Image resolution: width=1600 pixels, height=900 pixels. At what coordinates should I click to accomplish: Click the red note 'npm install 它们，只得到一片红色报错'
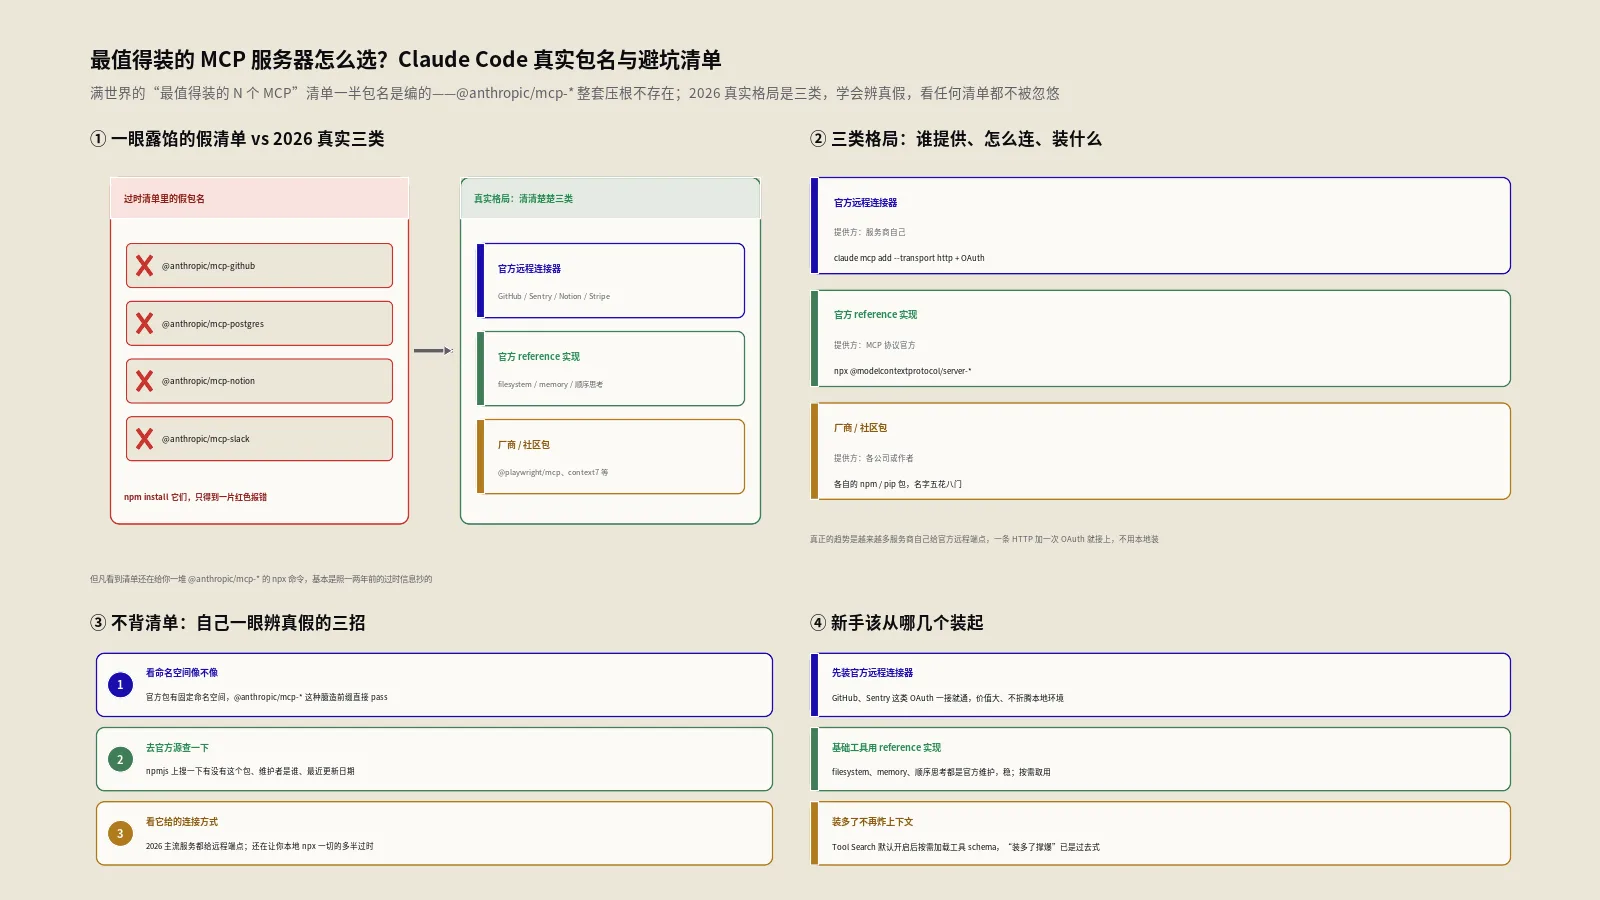point(195,497)
